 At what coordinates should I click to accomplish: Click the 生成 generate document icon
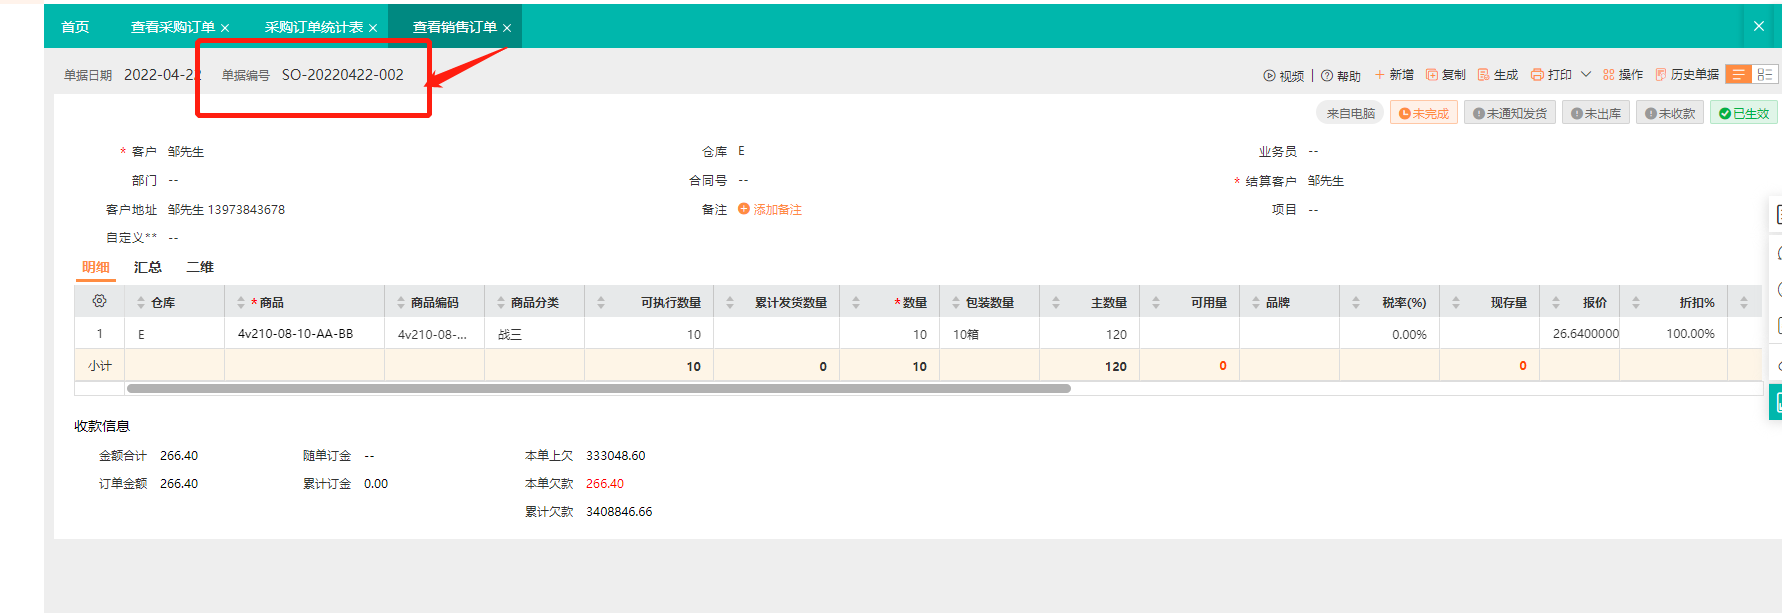[x=1484, y=75]
